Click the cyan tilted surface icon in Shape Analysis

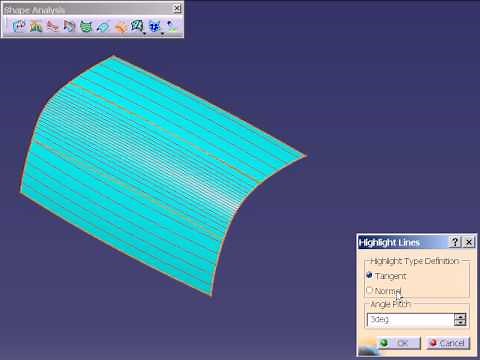[x=103, y=26]
